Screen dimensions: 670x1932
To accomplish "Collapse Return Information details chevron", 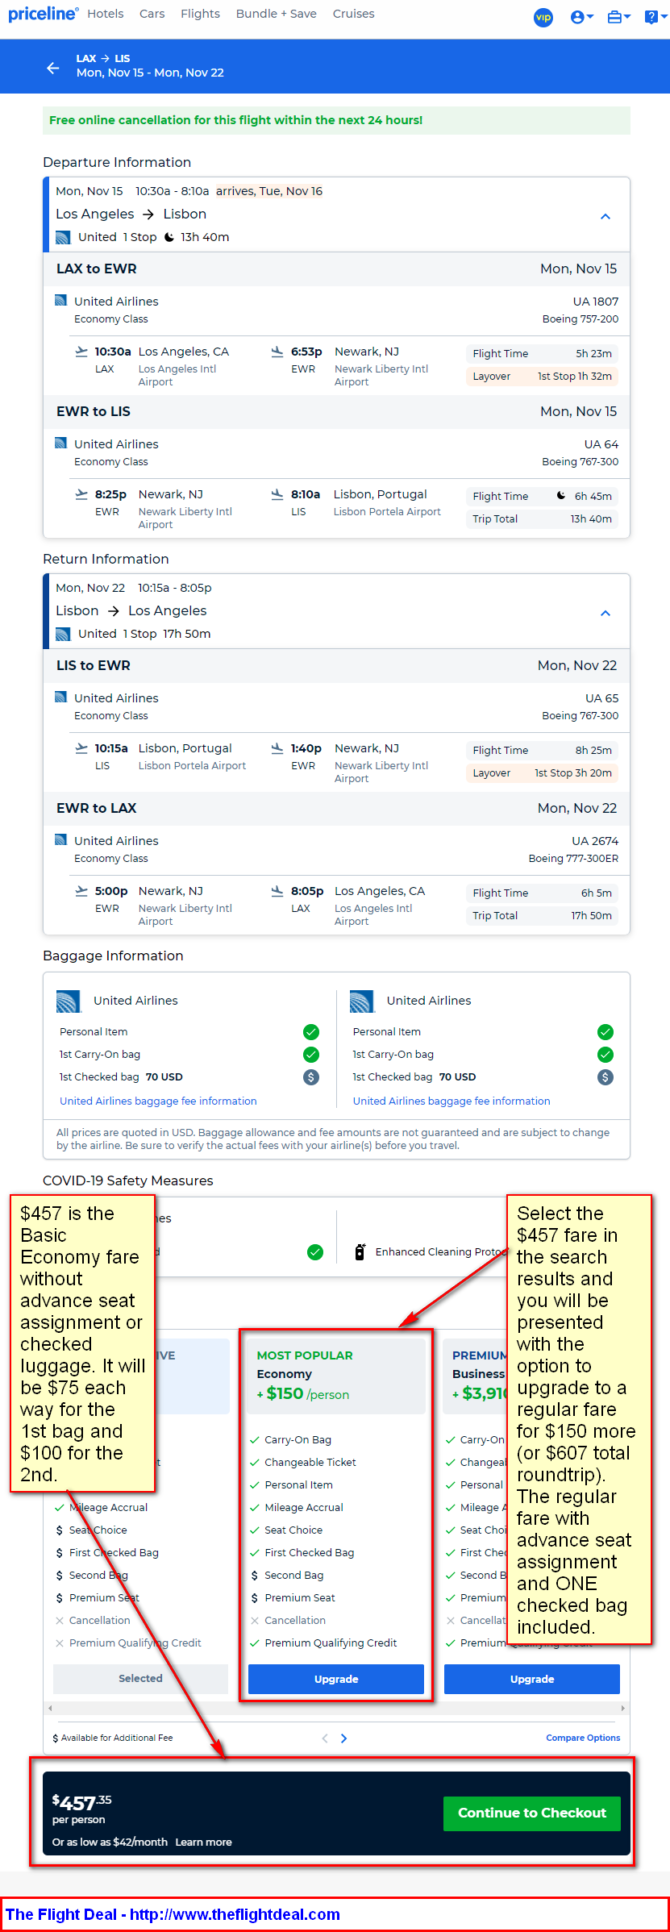I will coord(605,613).
